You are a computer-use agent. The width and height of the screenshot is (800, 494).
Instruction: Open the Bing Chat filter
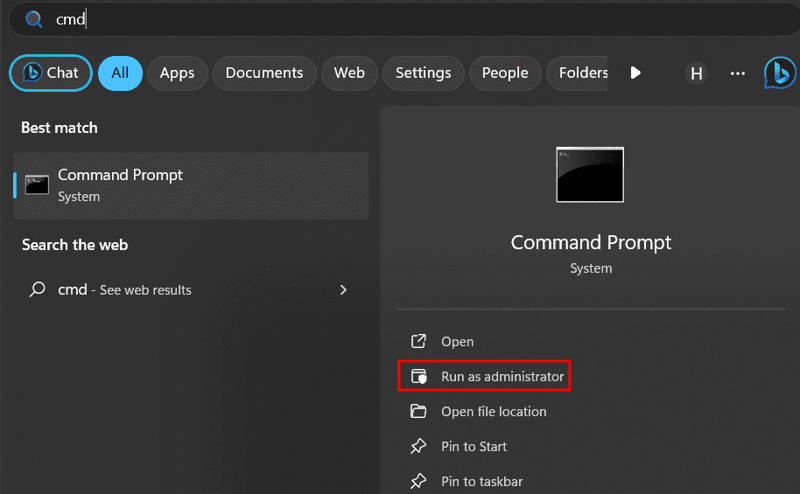[51, 73]
